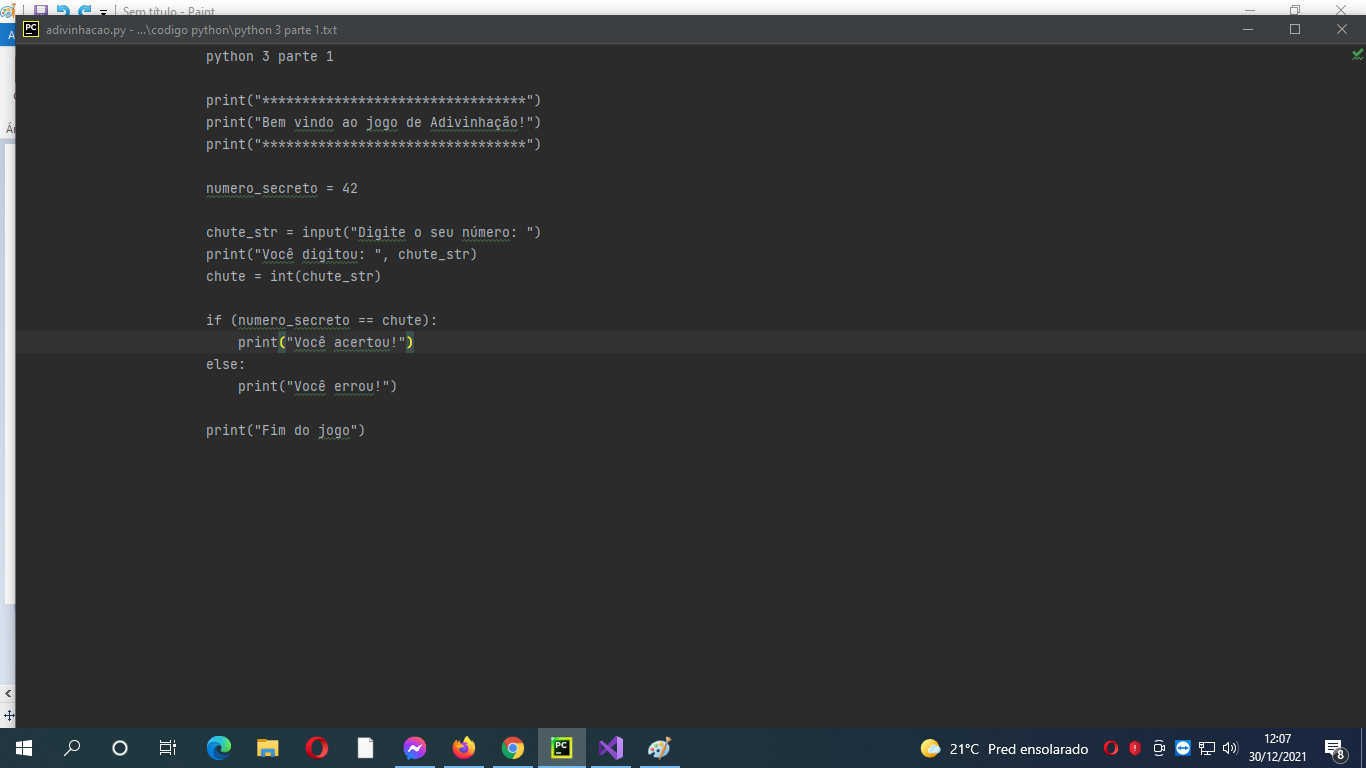Open Firefox from the taskbar
The height and width of the screenshot is (768, 1366).
463,748
